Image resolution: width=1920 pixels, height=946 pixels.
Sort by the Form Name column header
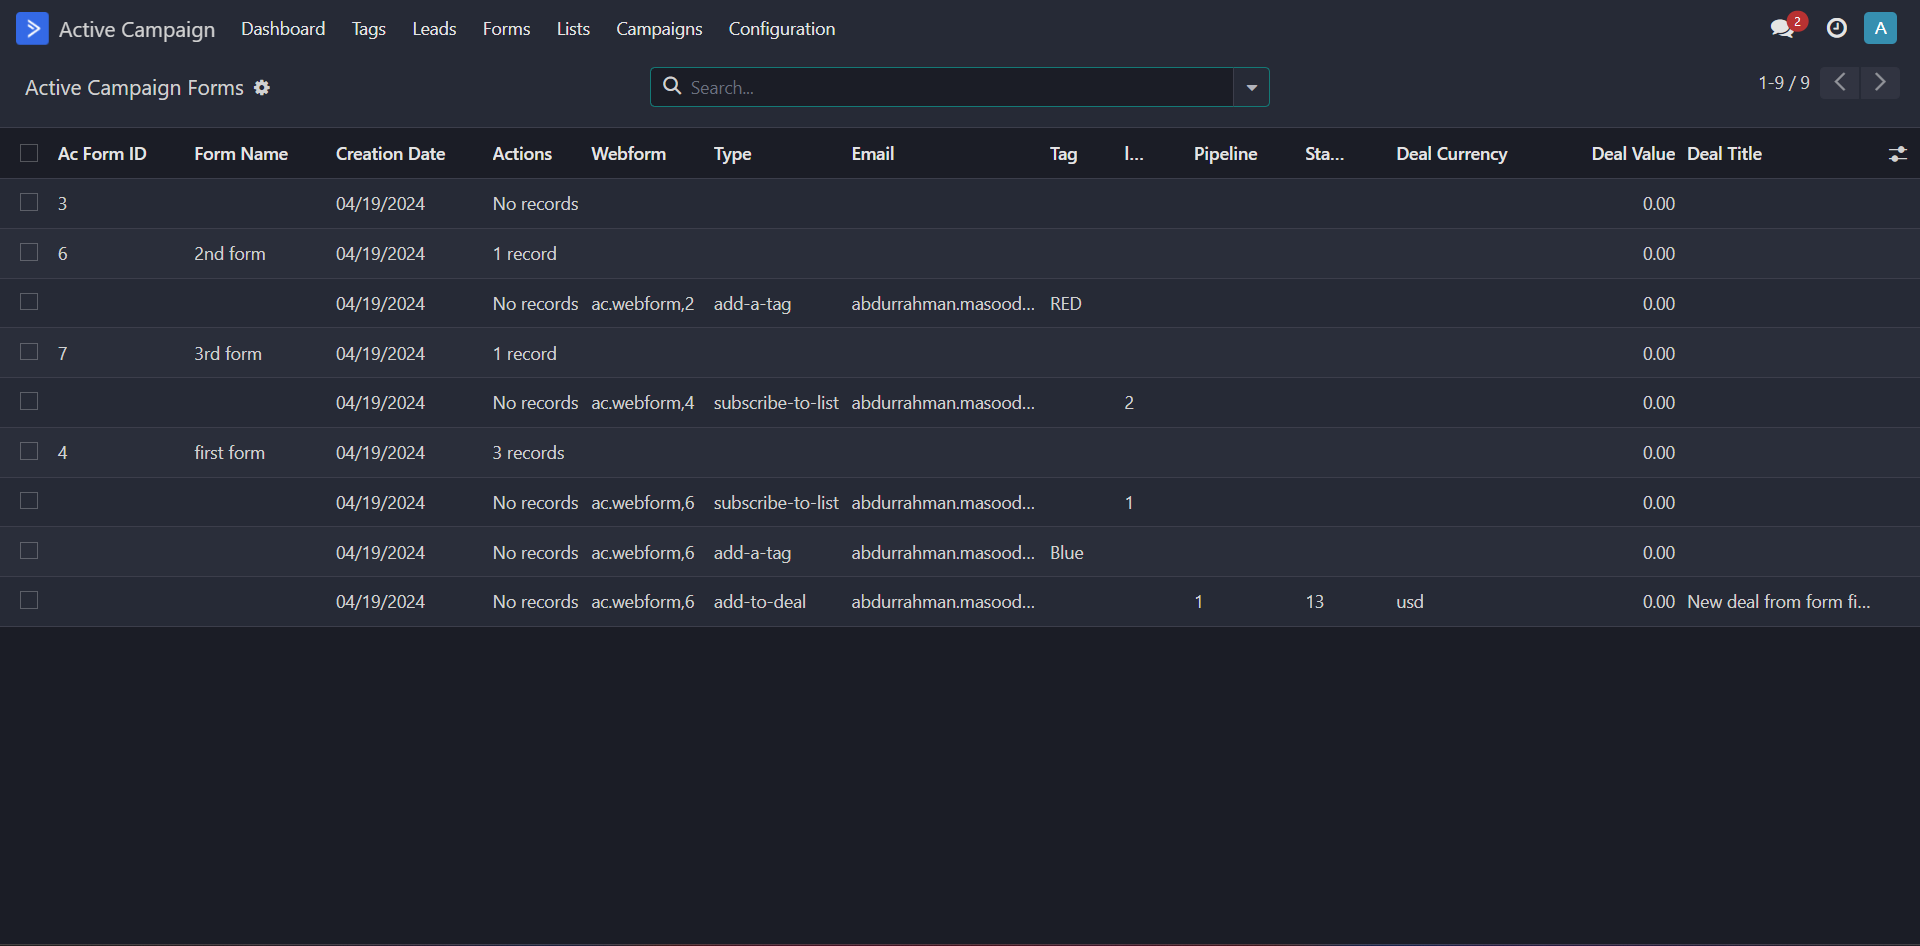tap(241, 154)
